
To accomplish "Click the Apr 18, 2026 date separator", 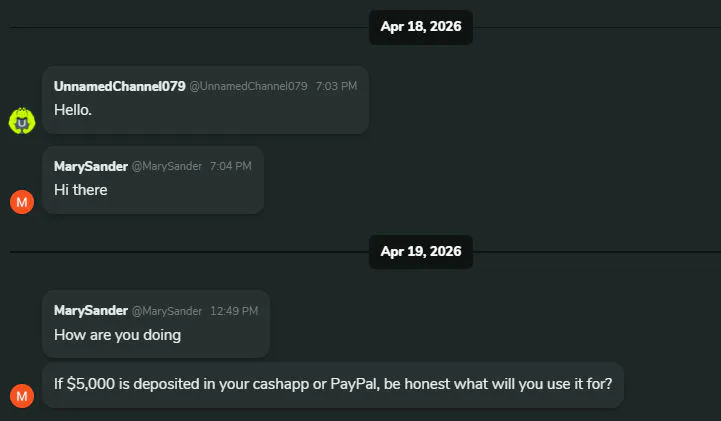I will (421, 27).
